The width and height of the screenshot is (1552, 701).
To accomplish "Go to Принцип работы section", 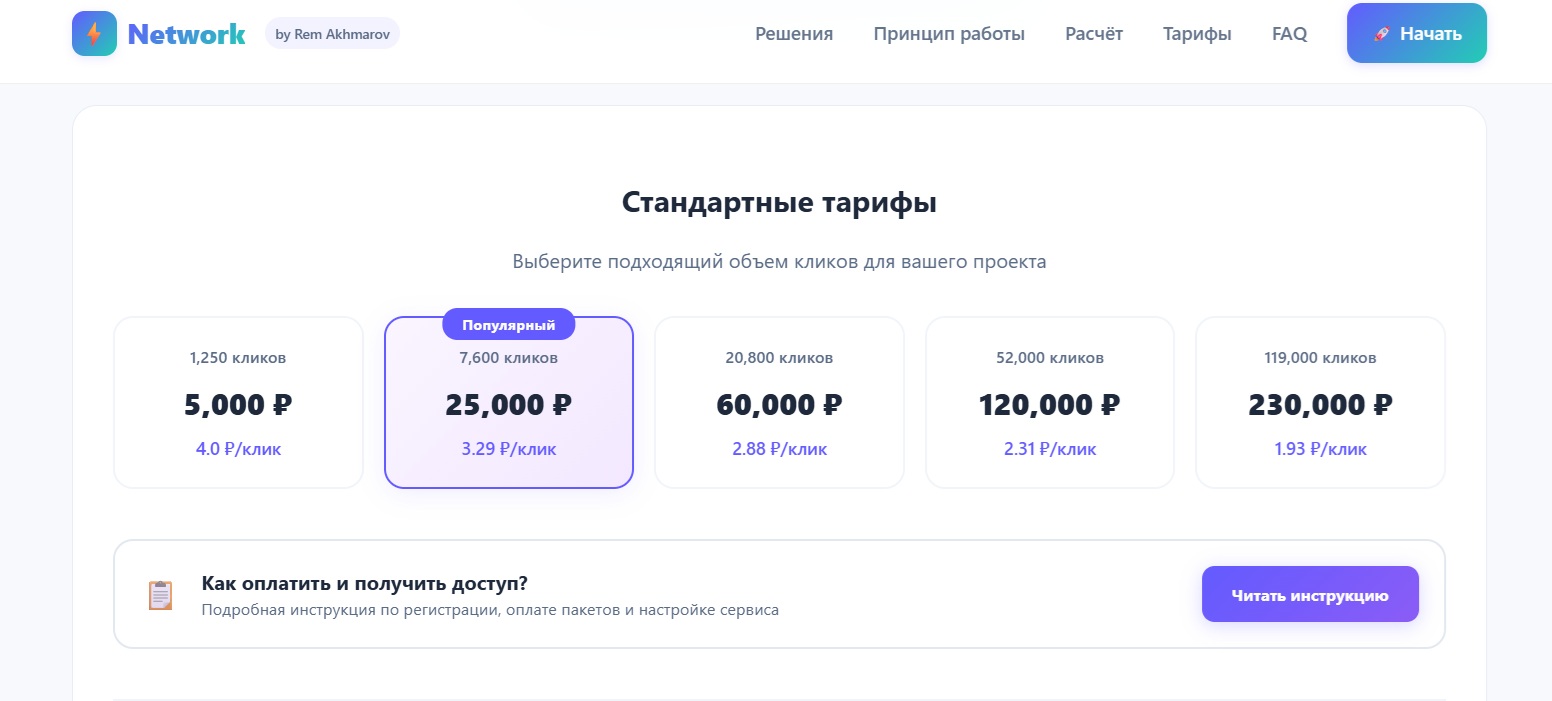I will click(949, 34).
